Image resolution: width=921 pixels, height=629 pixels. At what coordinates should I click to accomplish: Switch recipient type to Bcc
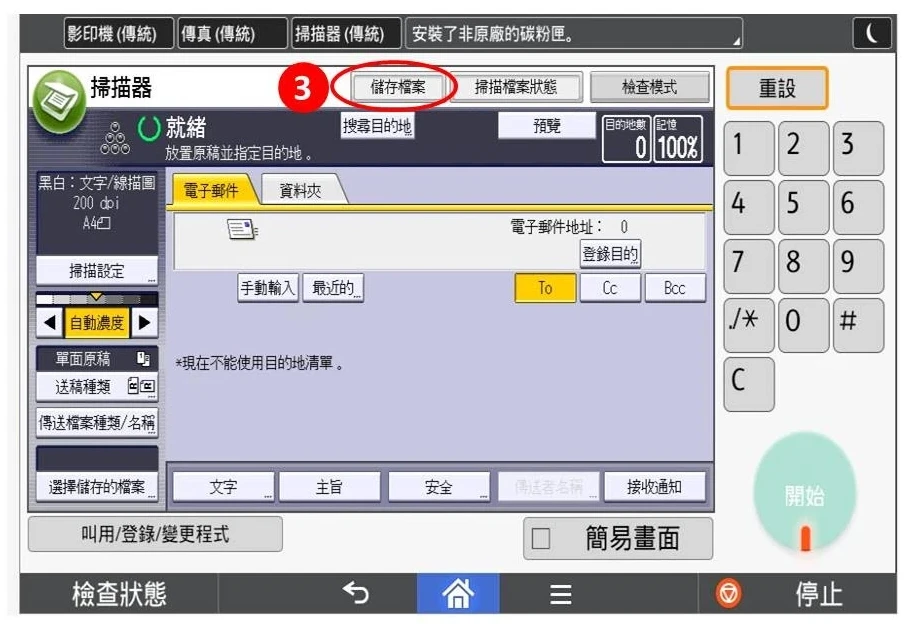point(676,288)
